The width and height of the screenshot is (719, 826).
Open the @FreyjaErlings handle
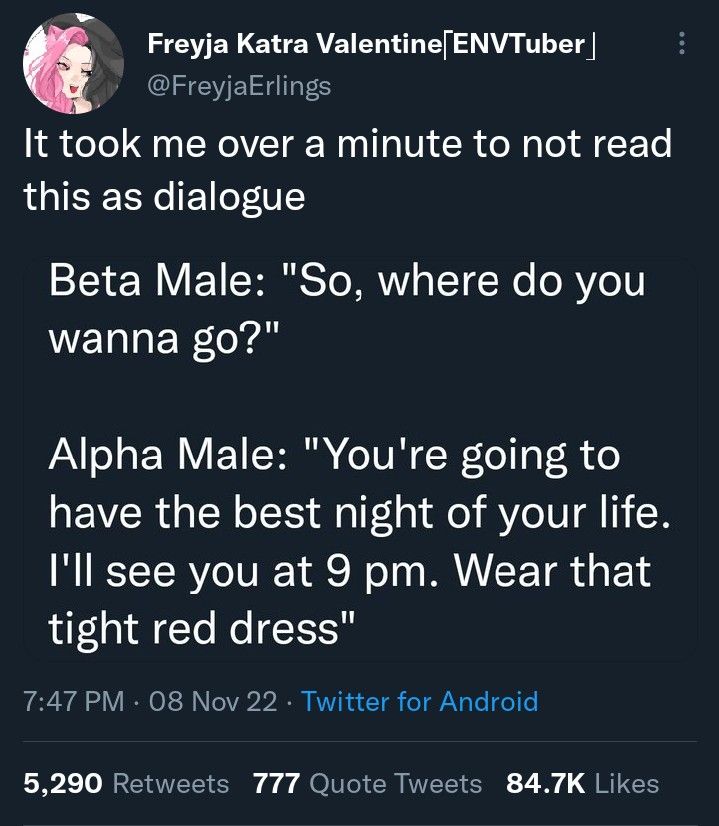(239, 86)
